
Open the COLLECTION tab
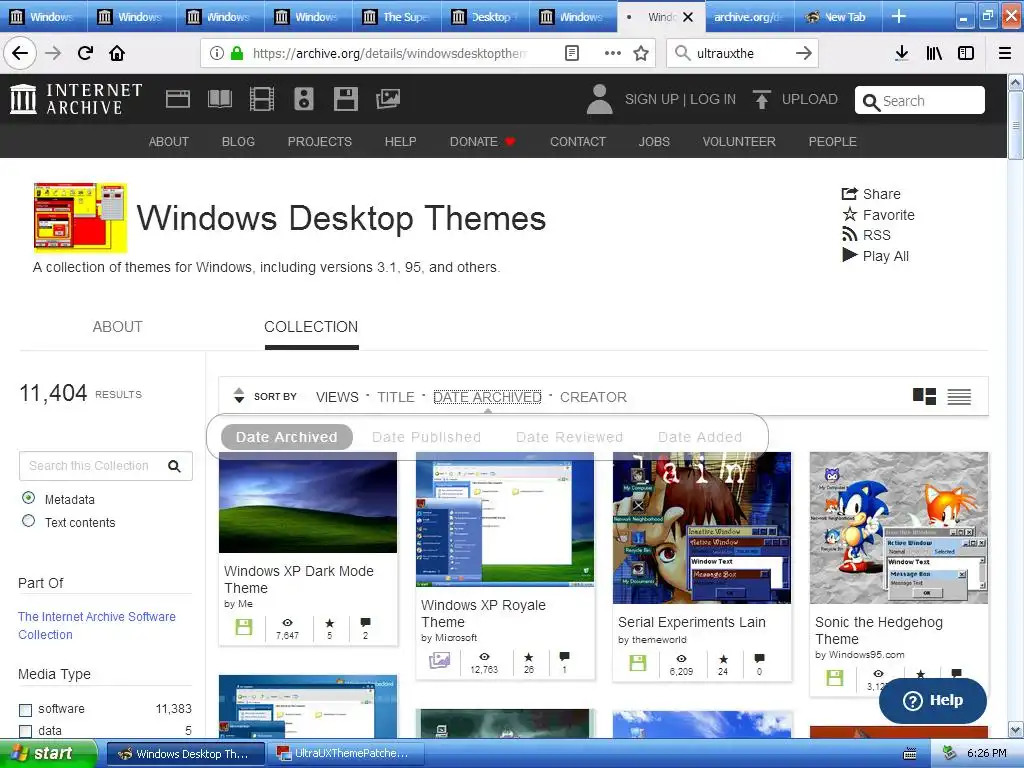click(x=311, y=327)
